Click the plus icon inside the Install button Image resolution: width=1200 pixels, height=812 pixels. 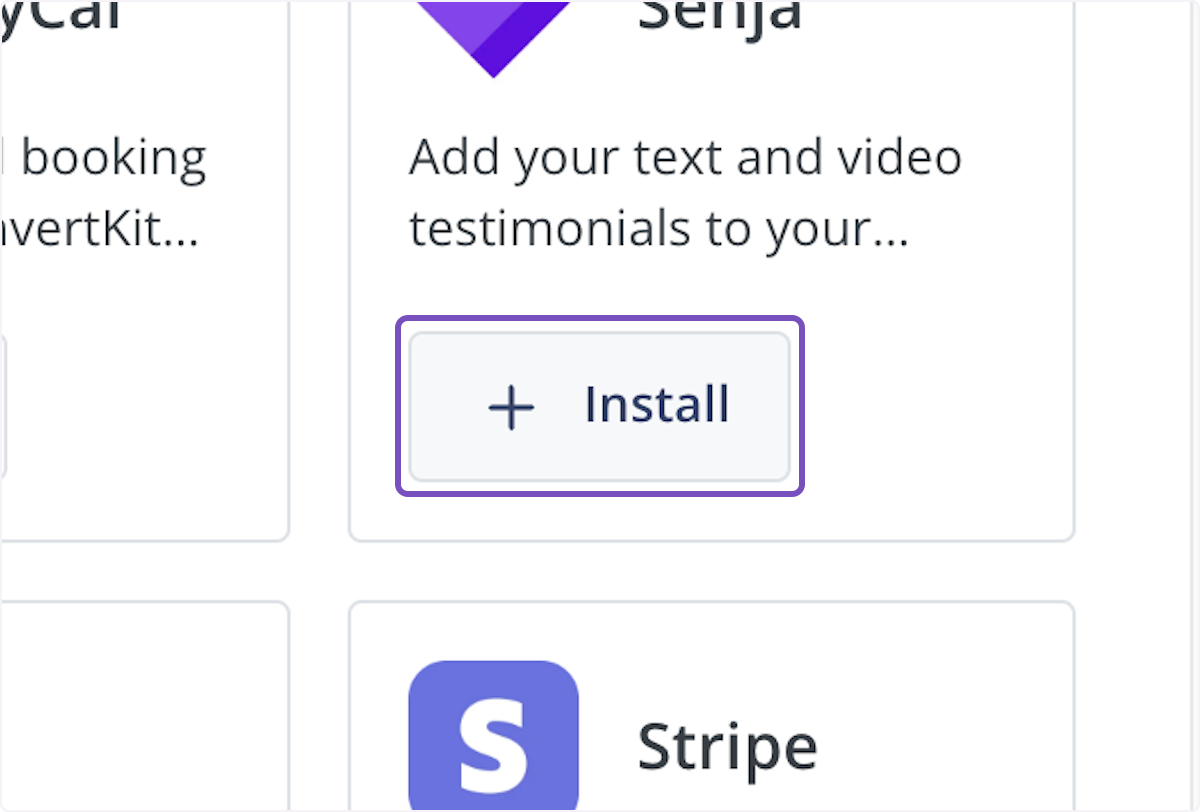click(x=511, y=406)
